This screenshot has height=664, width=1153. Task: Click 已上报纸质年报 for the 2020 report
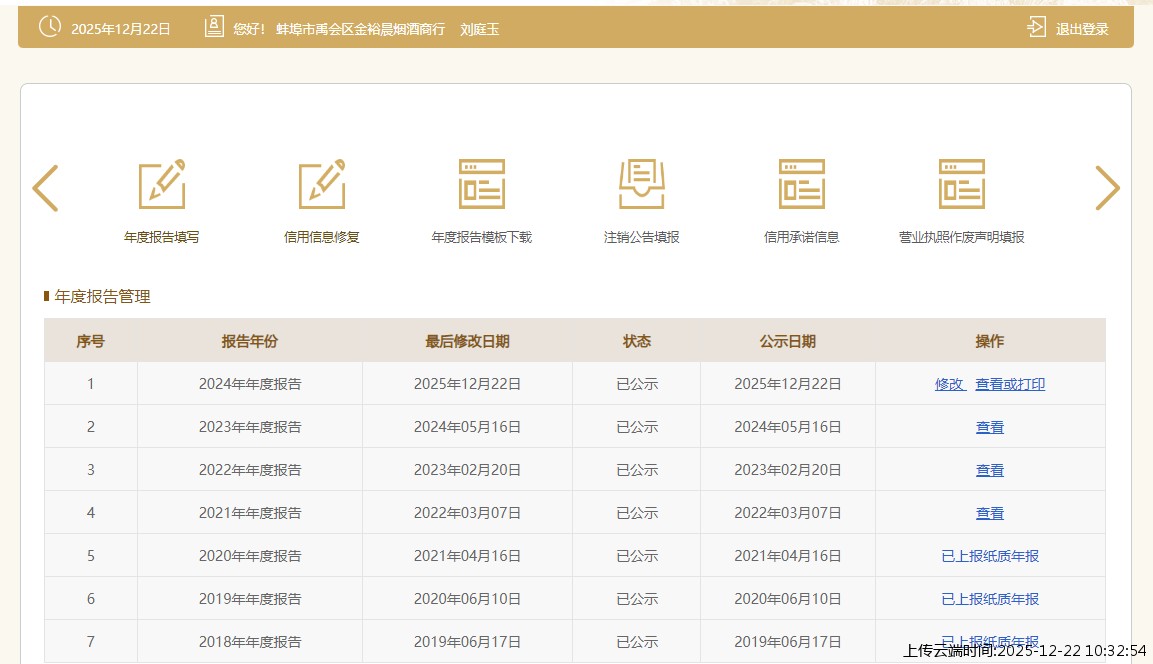(x=989, y=556)
